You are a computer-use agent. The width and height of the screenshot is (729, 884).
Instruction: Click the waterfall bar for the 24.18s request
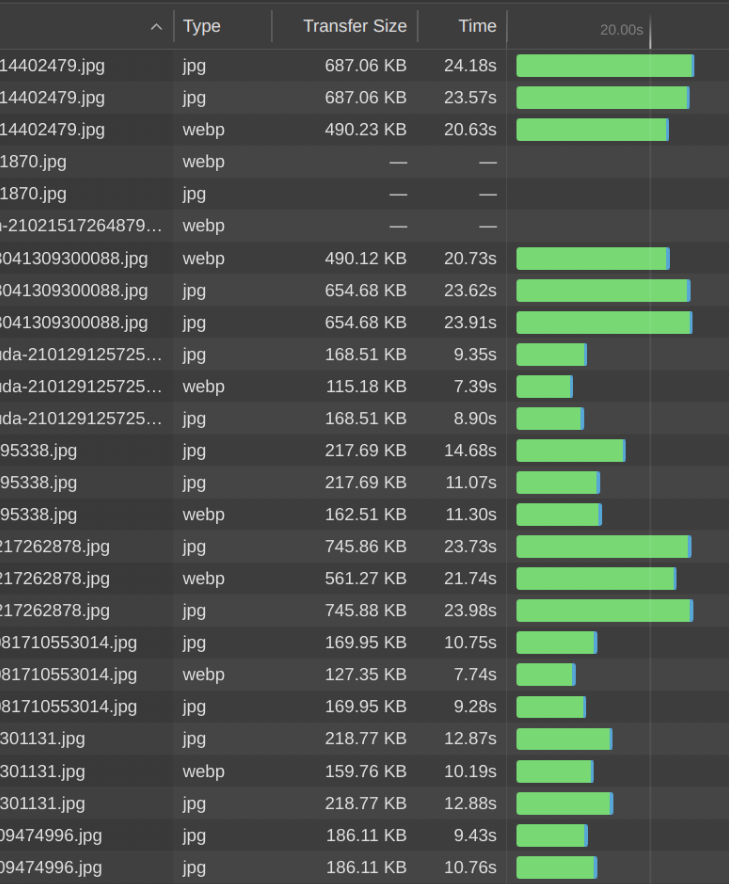(x=605, y=65)
